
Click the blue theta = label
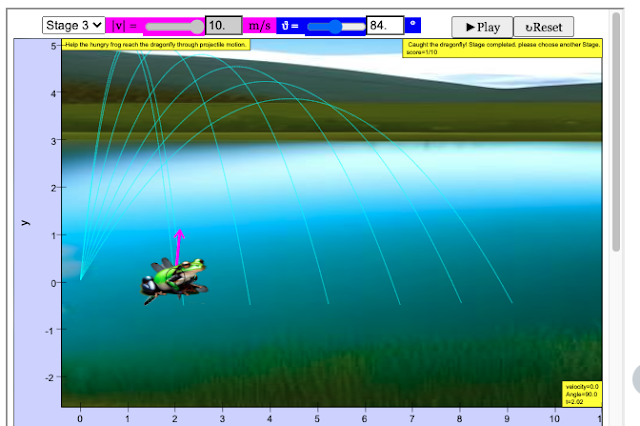click(x=290, y=26)
